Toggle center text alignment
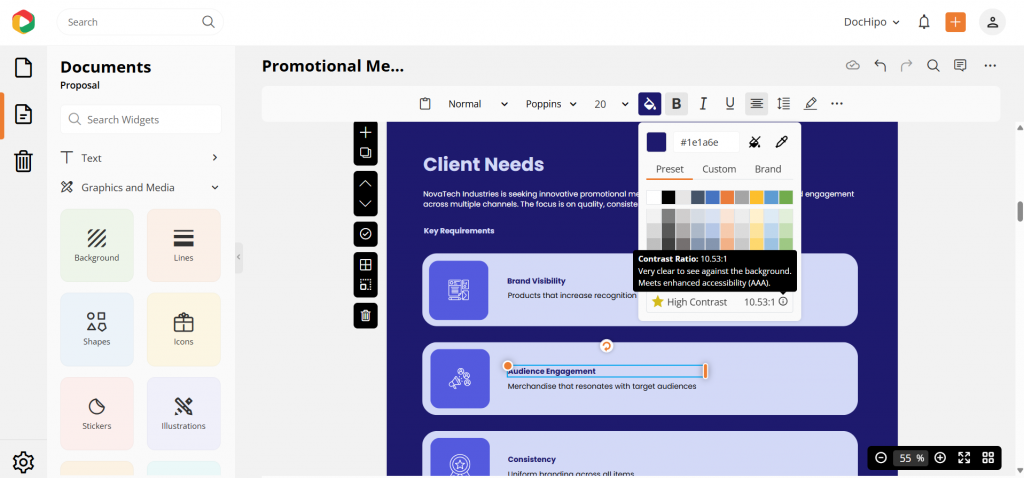 click(757, 104)
